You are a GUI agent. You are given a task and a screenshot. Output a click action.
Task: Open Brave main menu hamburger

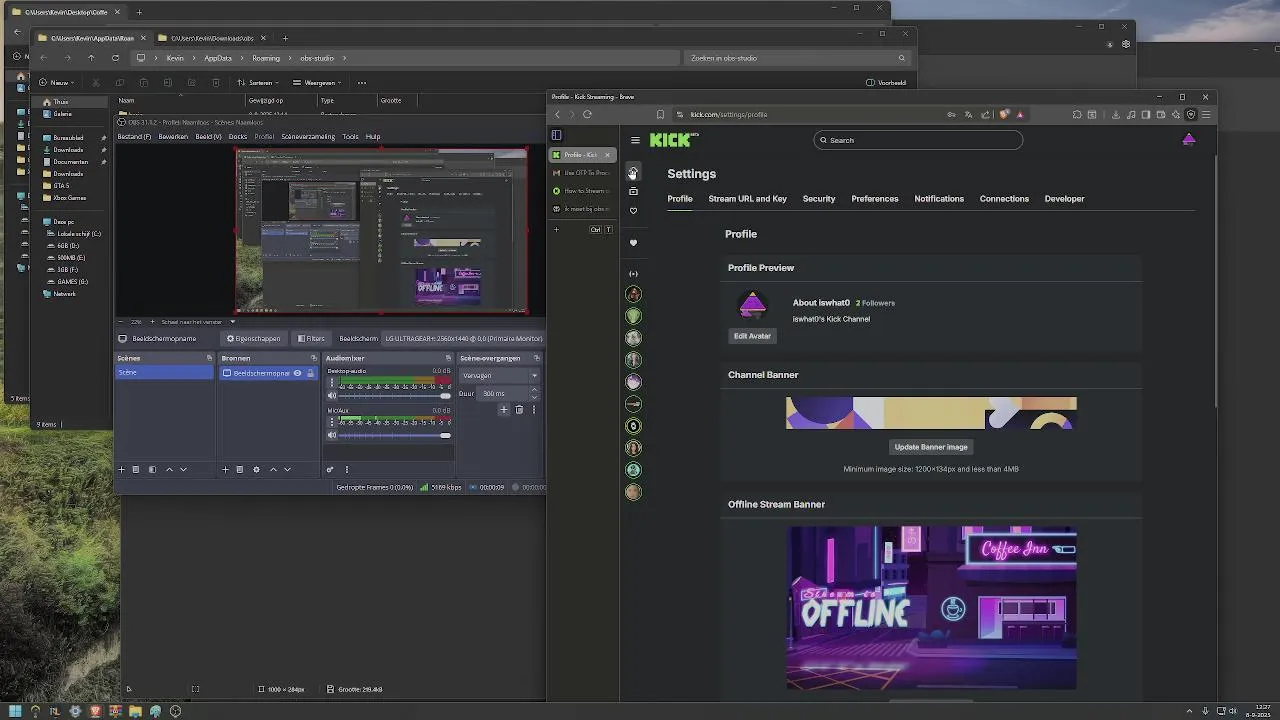click(1206, 114)
